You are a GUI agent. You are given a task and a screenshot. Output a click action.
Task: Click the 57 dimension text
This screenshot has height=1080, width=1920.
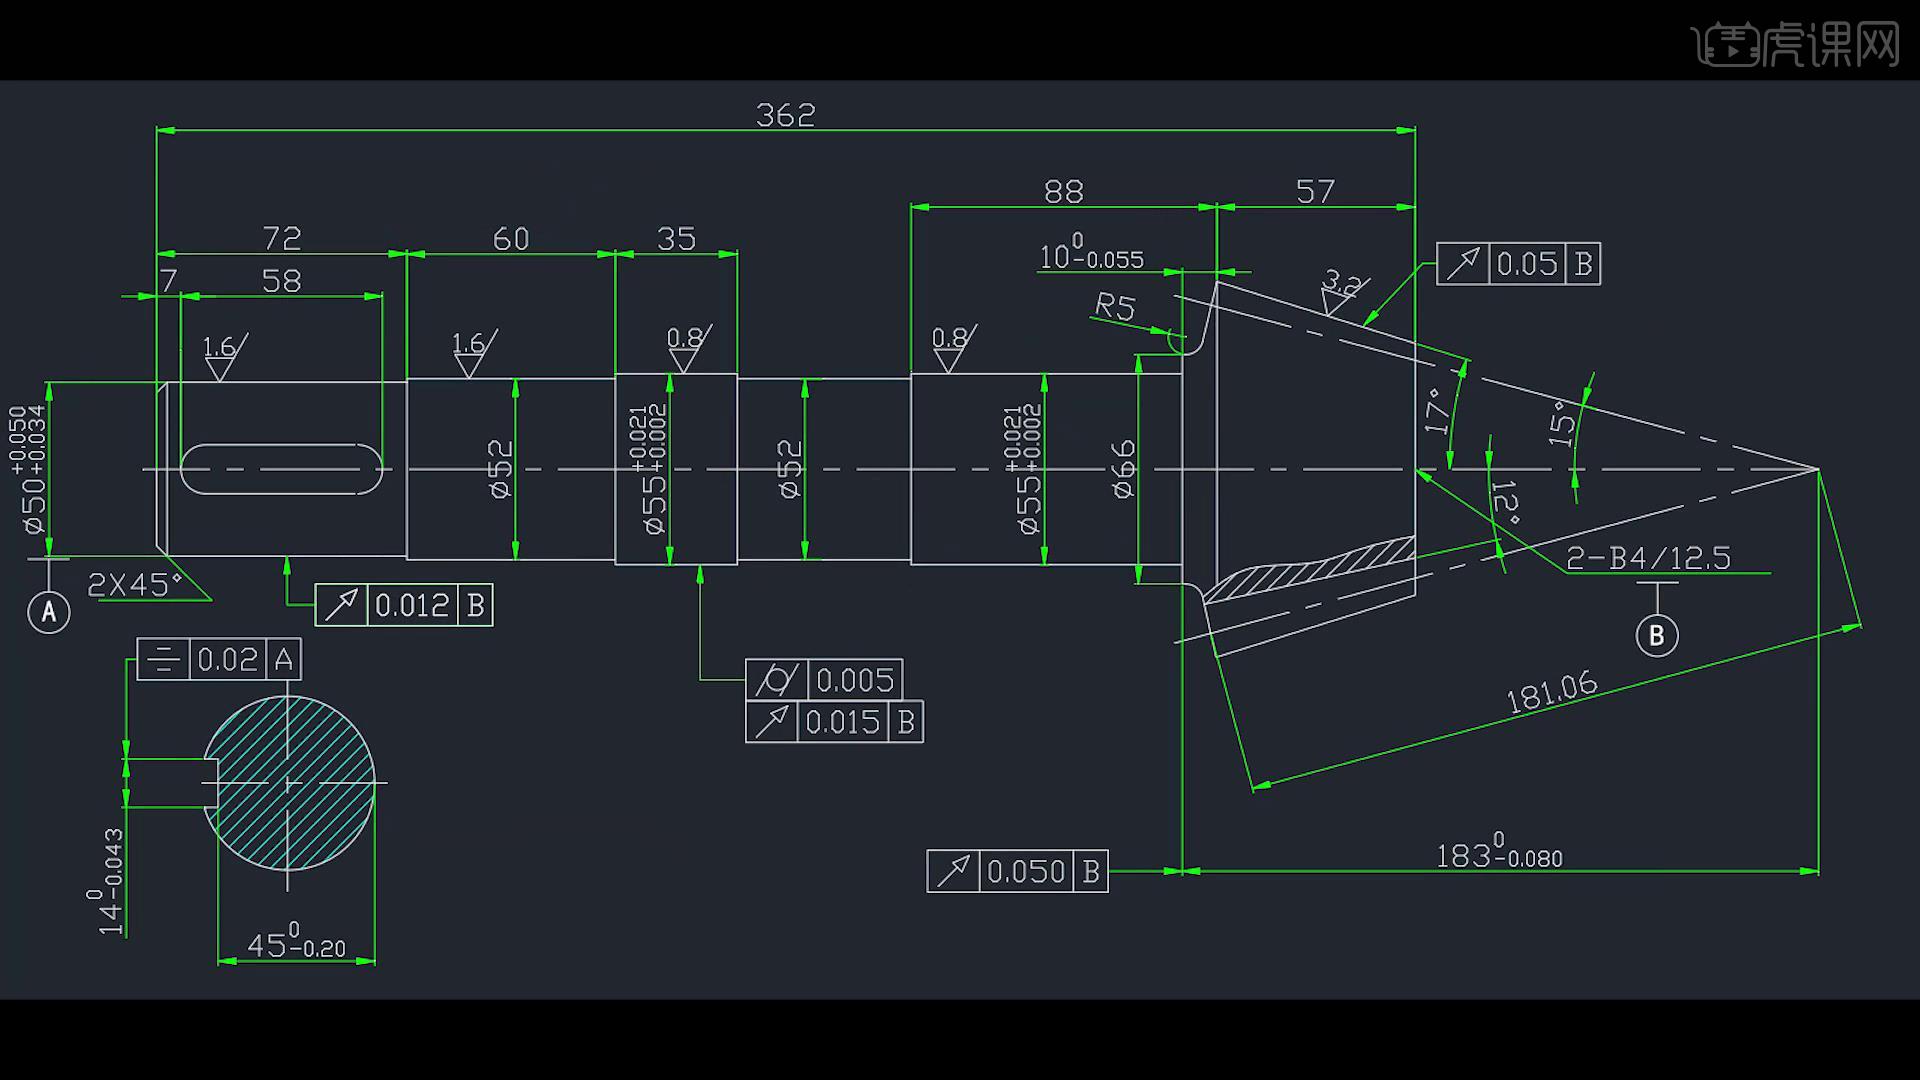pyautogui.click(x=1315, y=192)
